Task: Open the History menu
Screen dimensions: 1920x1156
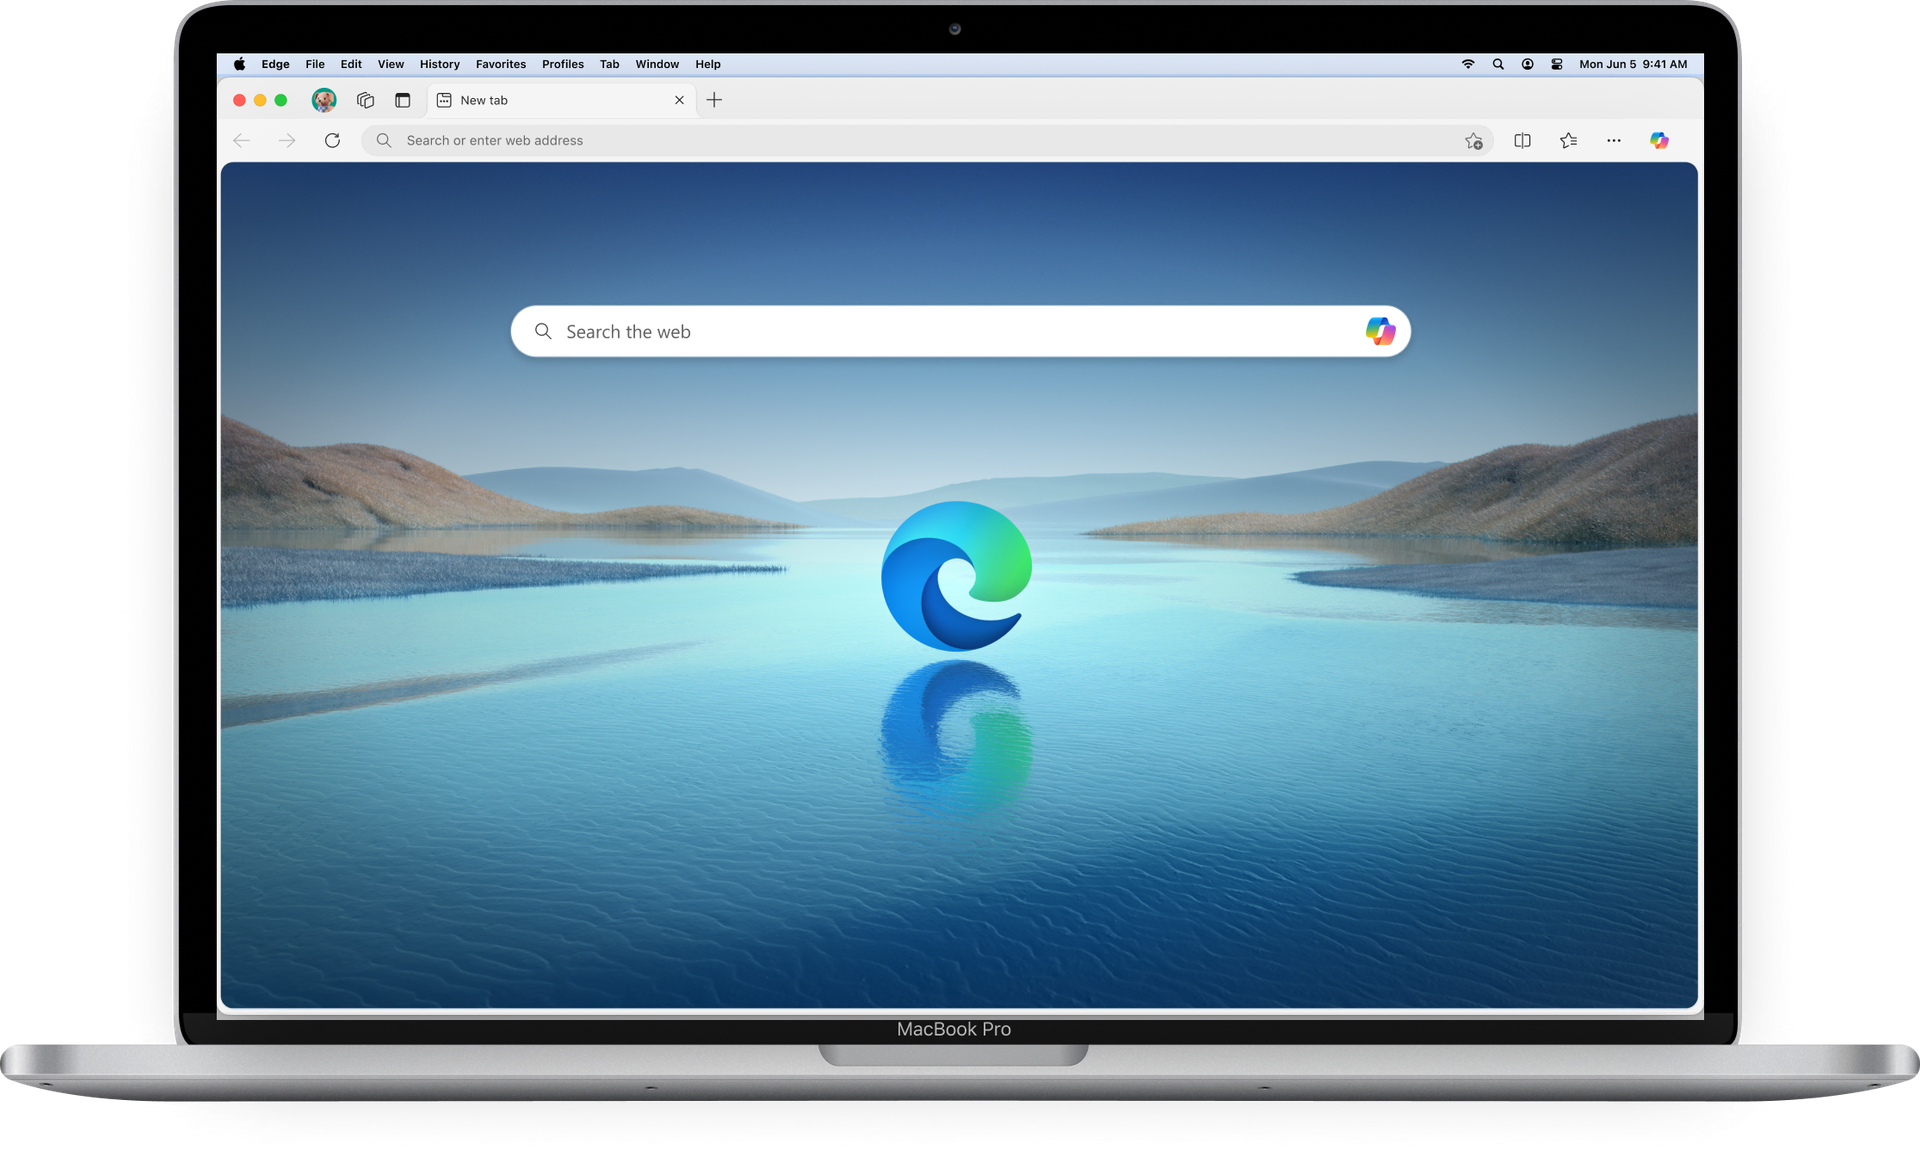Action: (440, 64)
